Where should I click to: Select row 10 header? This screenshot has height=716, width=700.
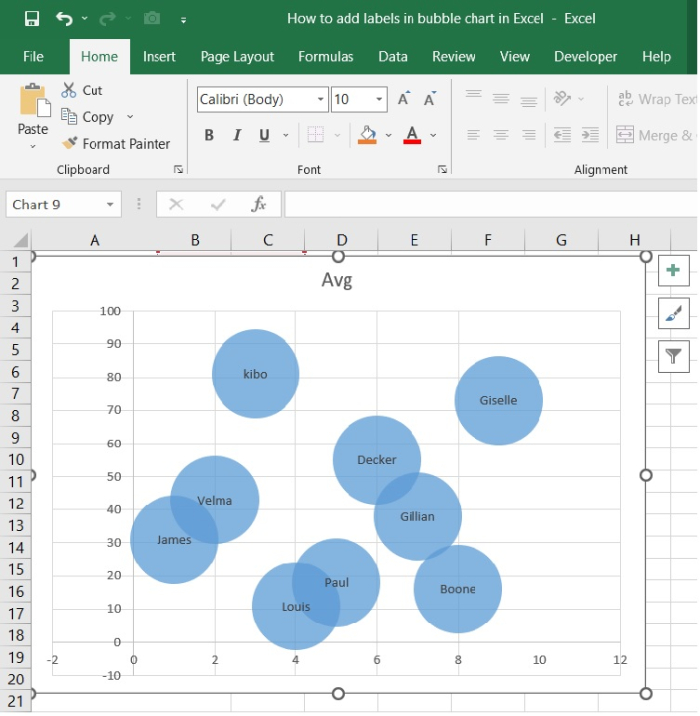coord(16,459)
